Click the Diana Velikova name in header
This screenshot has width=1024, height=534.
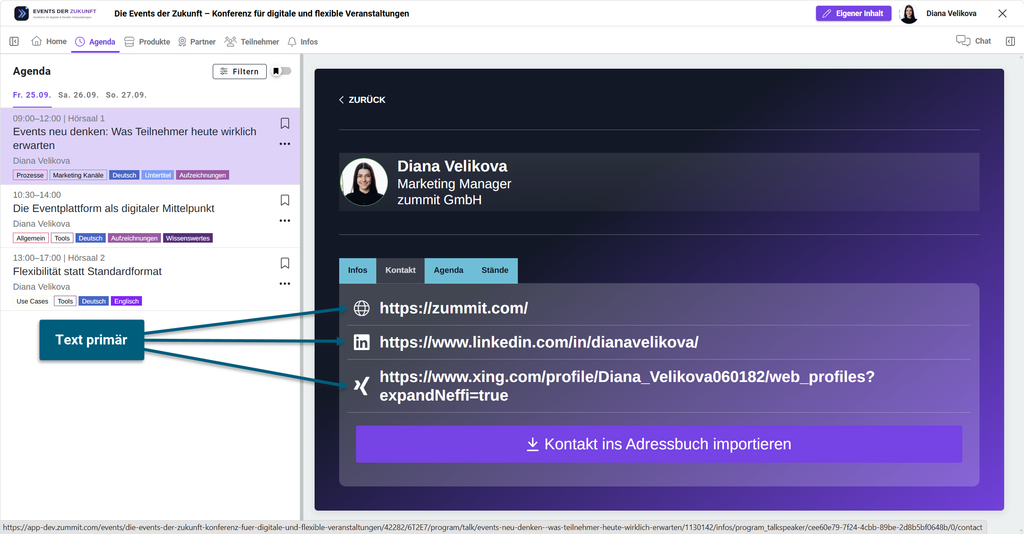[951, 13]
